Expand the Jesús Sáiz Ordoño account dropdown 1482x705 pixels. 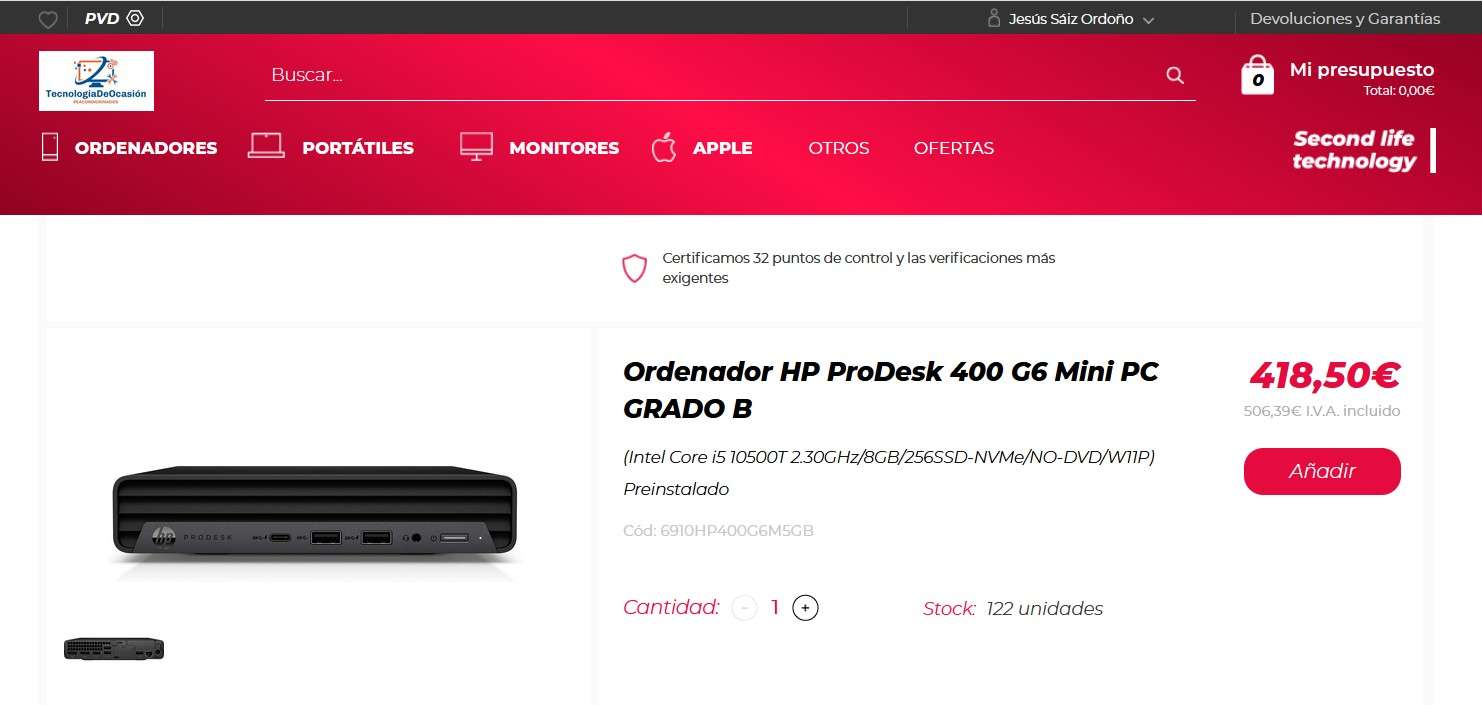point(1148,20)
